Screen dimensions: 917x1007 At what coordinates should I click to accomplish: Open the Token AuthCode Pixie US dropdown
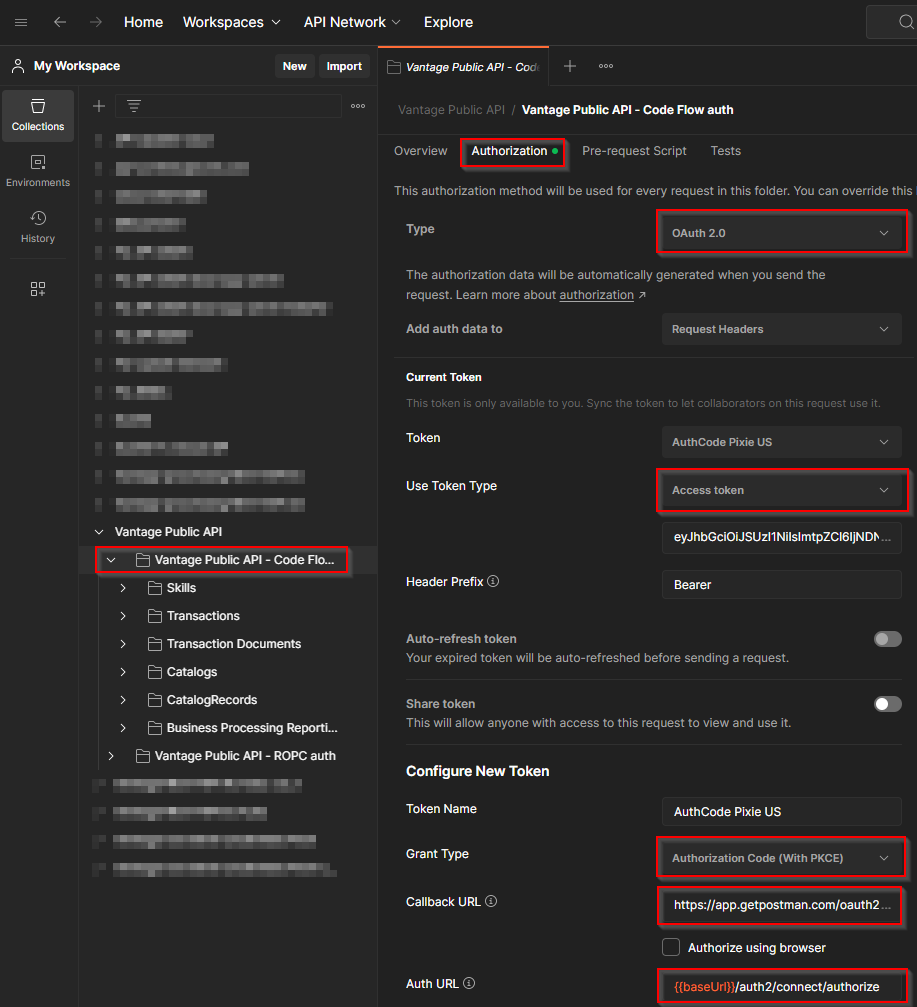tap(782, 442)
